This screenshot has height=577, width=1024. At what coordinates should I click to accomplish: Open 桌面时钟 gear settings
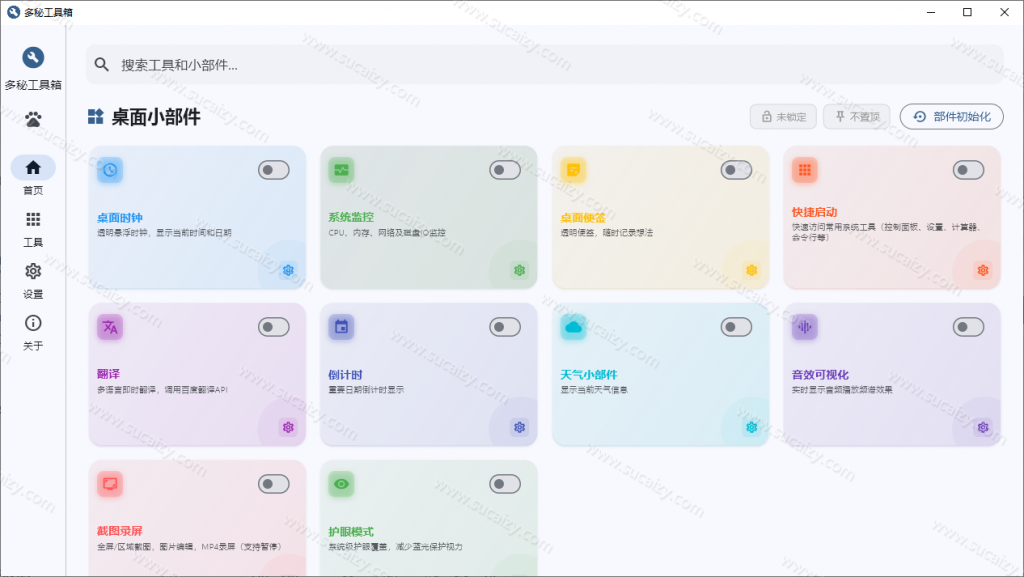(288, 270)
